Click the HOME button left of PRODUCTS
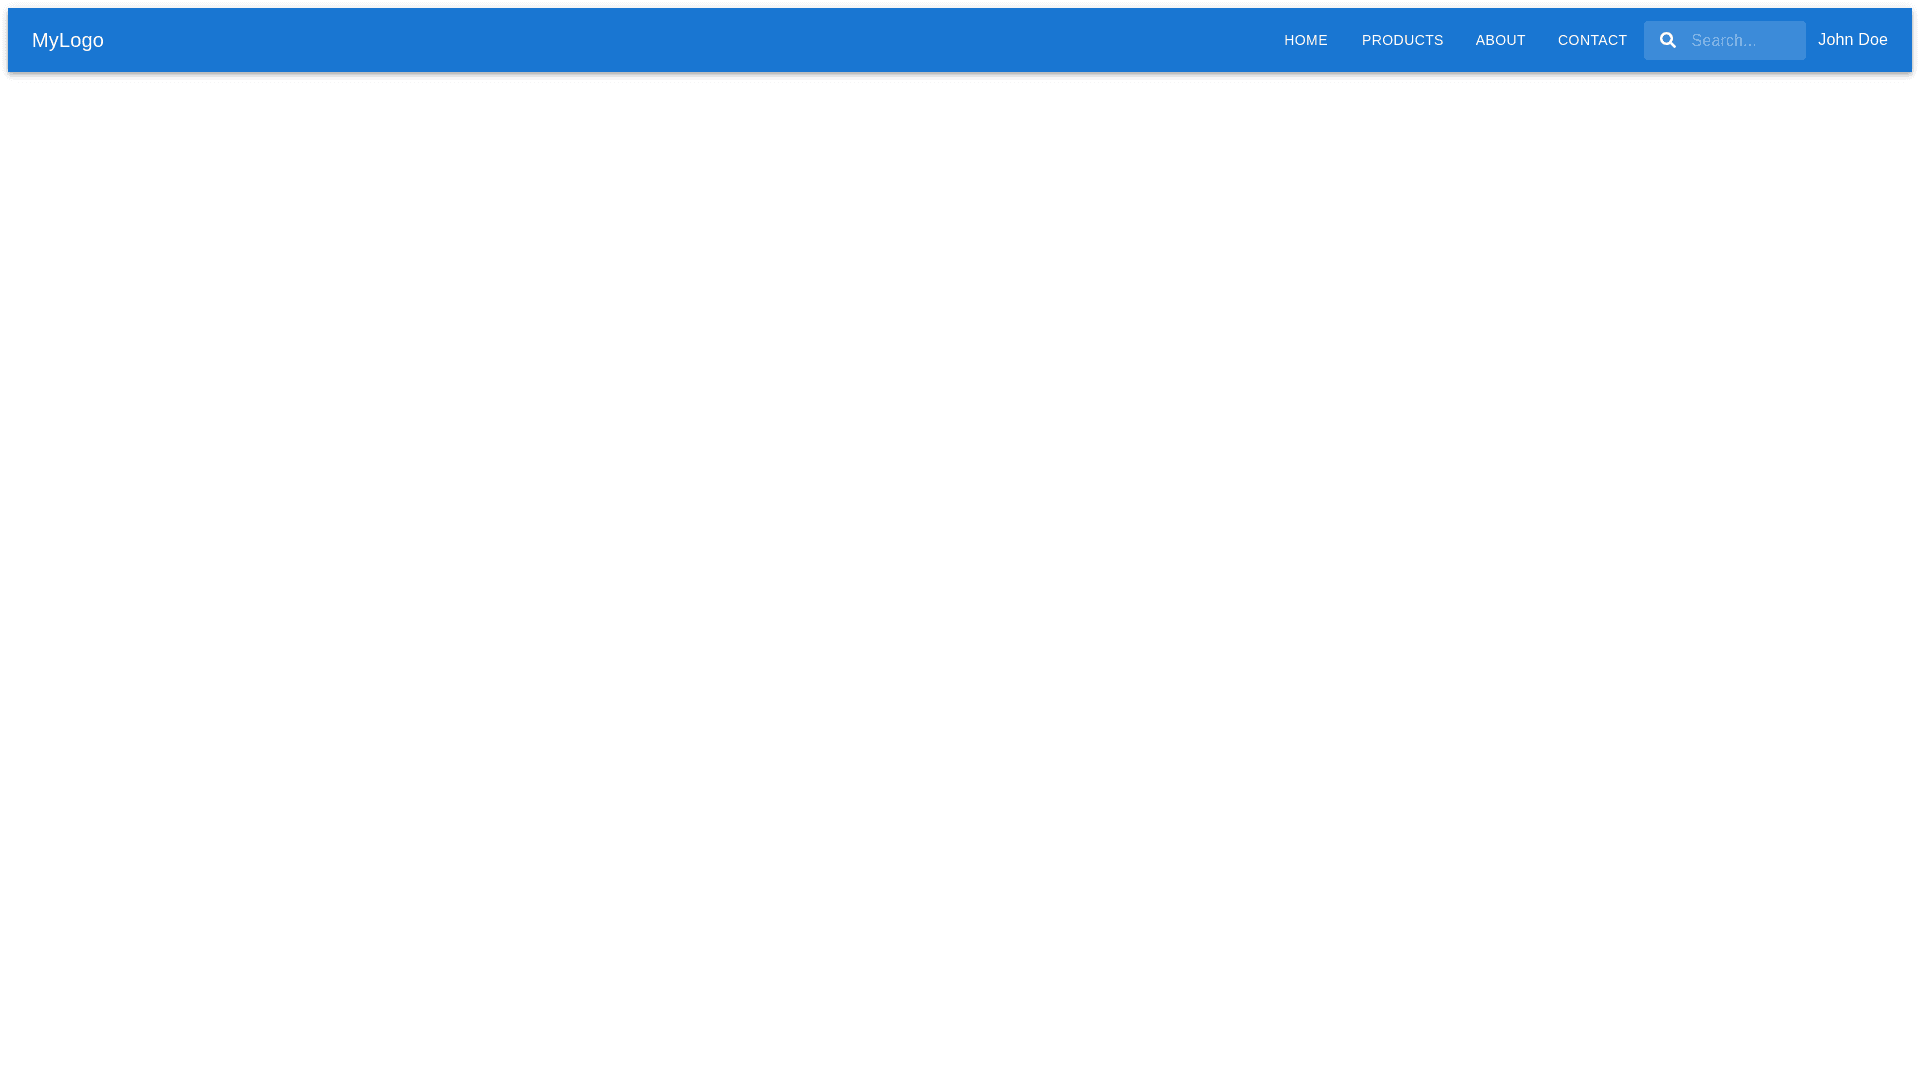Image resolution: width=1920 pixels, height=1080 pixels. 1305,41
